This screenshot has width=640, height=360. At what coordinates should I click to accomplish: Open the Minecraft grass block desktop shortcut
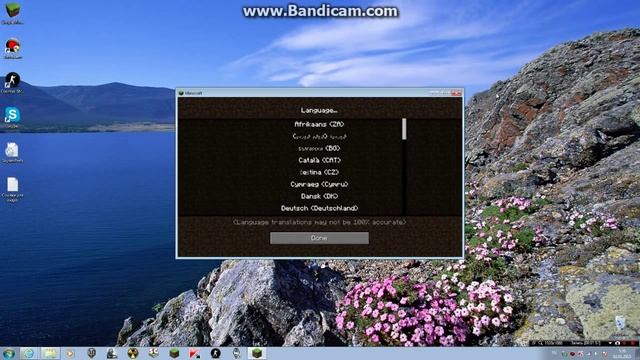(x=12, y=13)
